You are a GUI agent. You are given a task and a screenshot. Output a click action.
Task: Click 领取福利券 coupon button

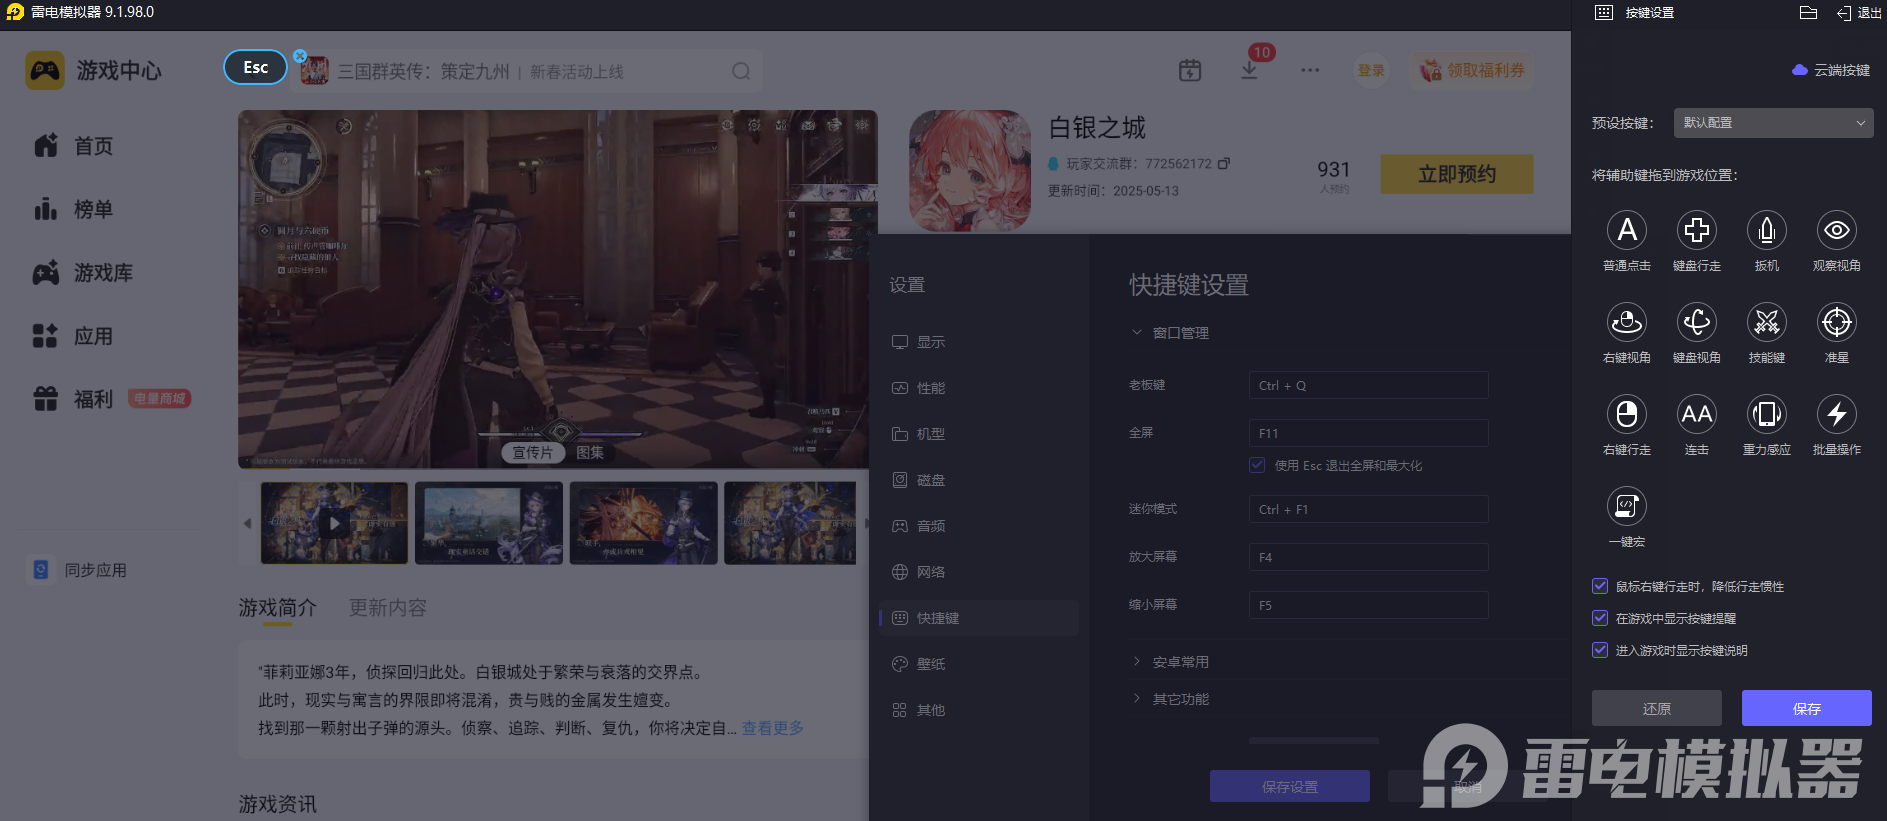1472,70
